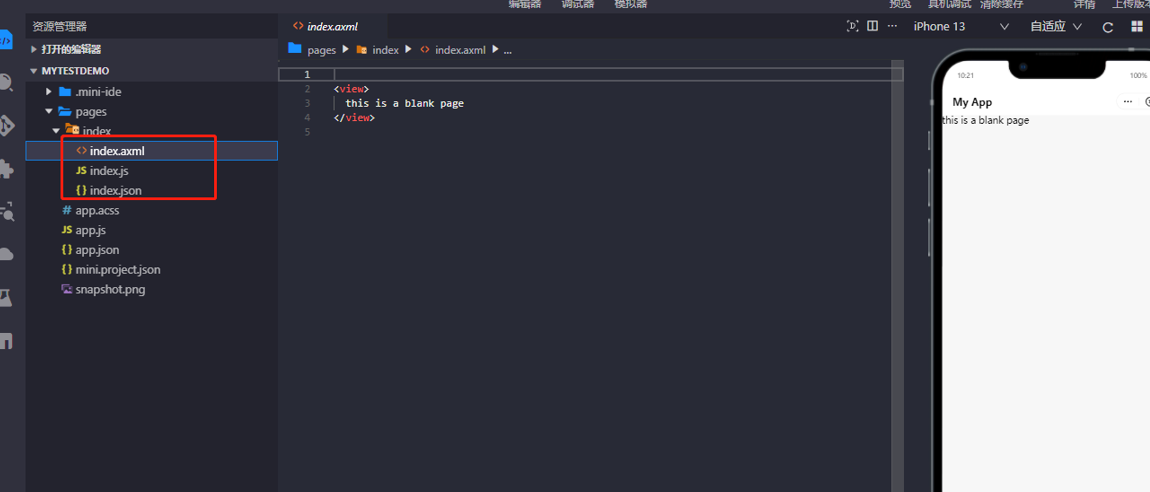
Task: Click the code text 'this is a blank page'
Action: (x=405, y=103)
